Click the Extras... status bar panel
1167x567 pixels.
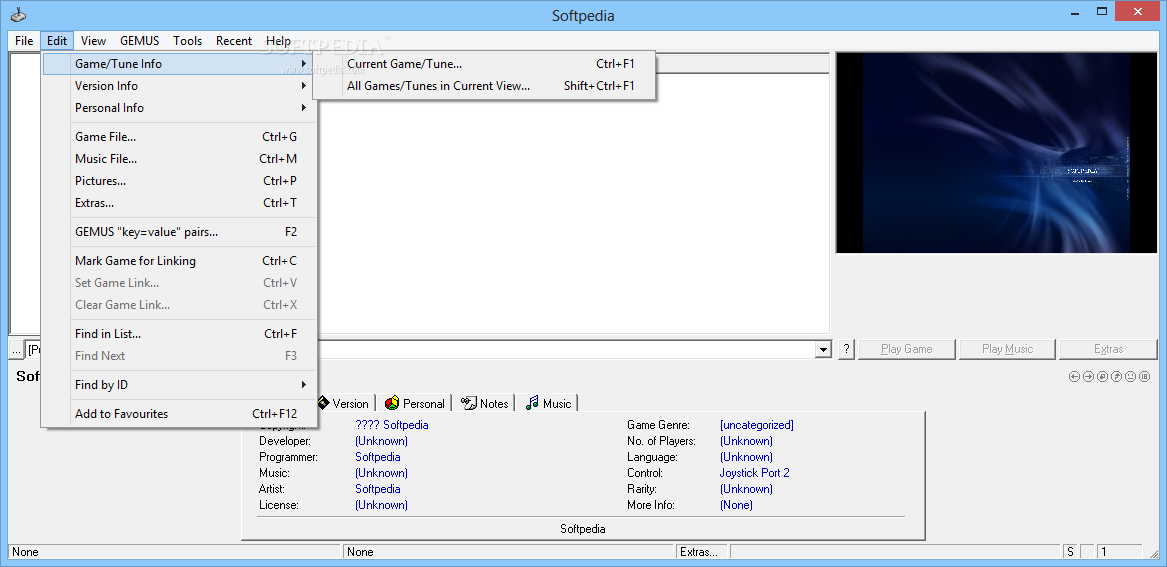(x=702, y=552)
